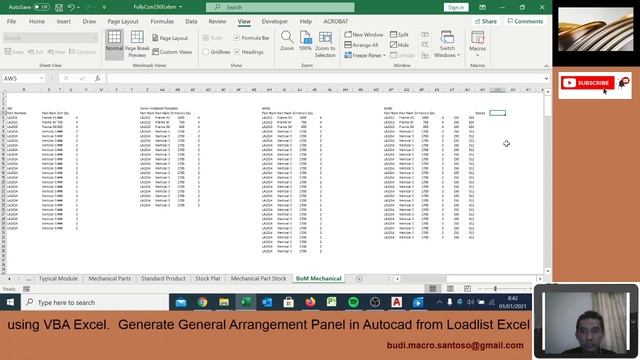
Task: Switch to the Mechanical Parts sheet
Action: (x=109, y=278)
